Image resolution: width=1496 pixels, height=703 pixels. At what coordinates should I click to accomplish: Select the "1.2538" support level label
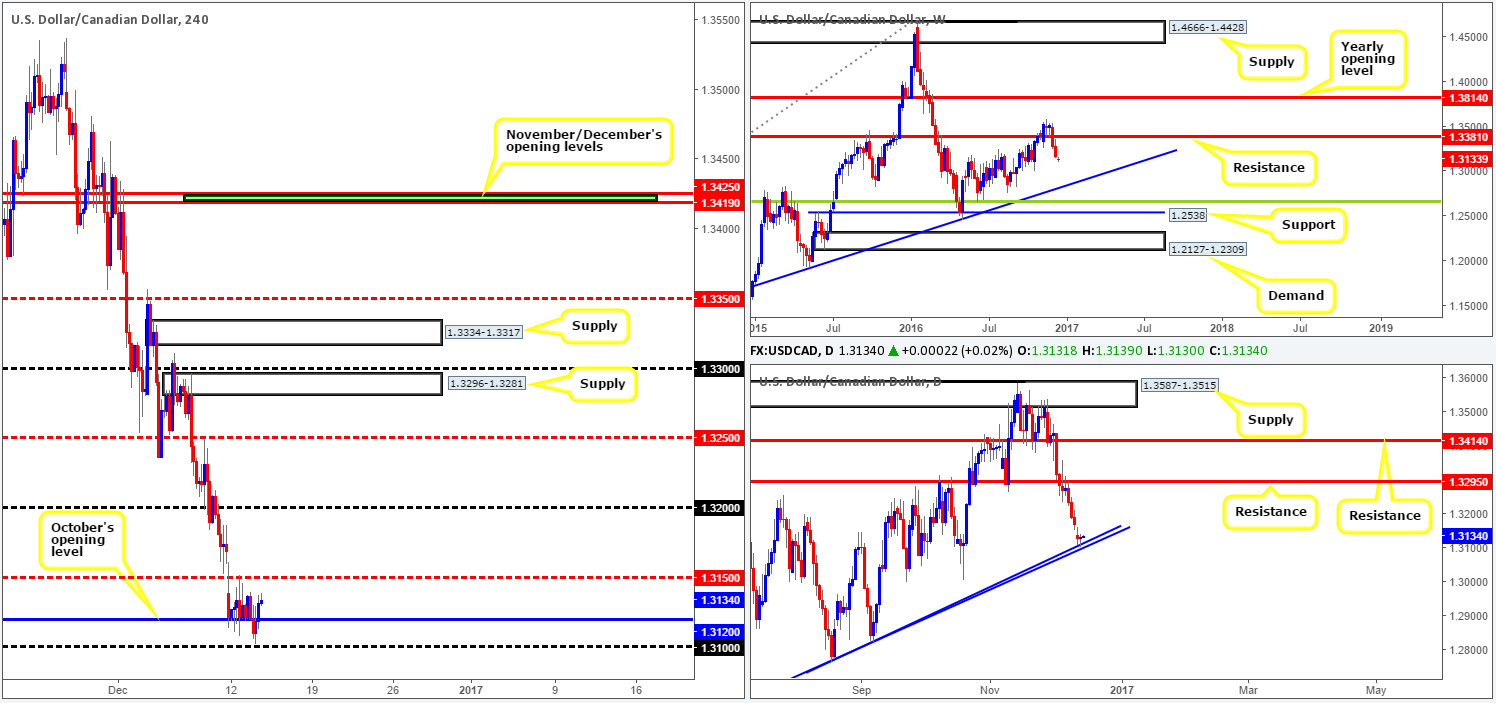(x=1188, y=213)
